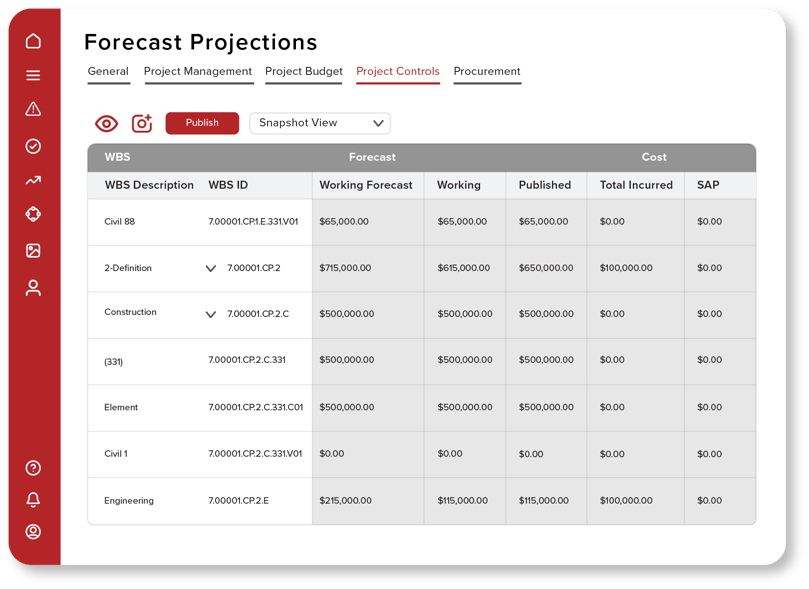Click the WBS Description column header
Viewport: 809px width, 589px height.
click(149, 185)
